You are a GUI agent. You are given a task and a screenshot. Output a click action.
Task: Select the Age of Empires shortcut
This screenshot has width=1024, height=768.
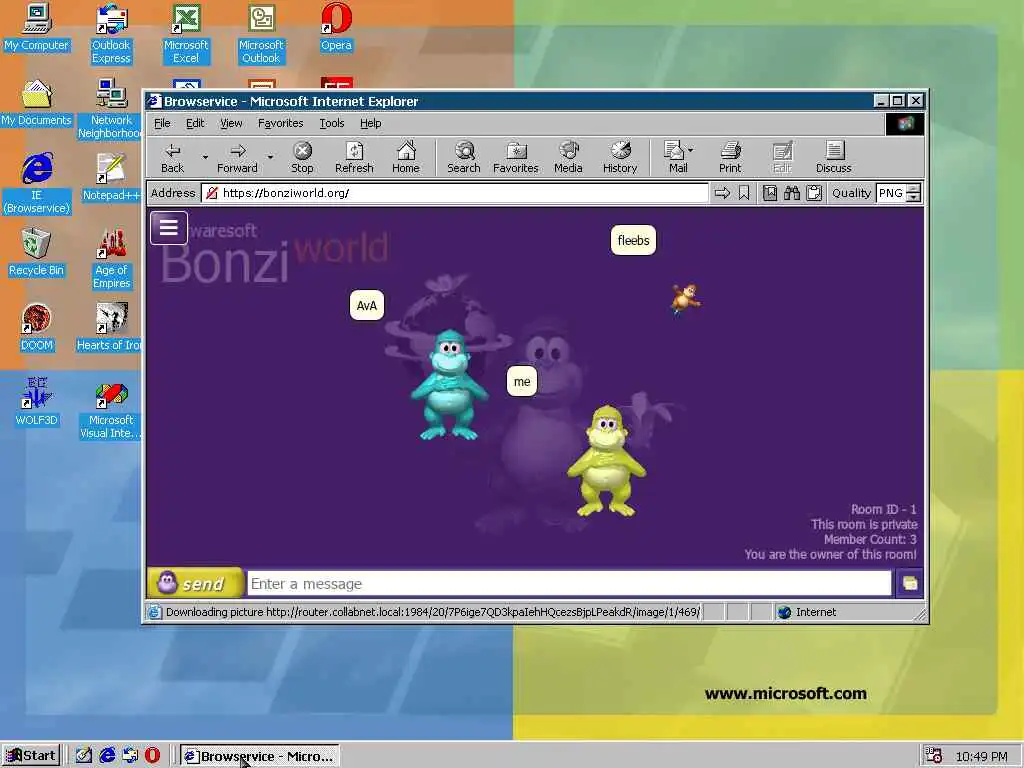coord(111,259)
